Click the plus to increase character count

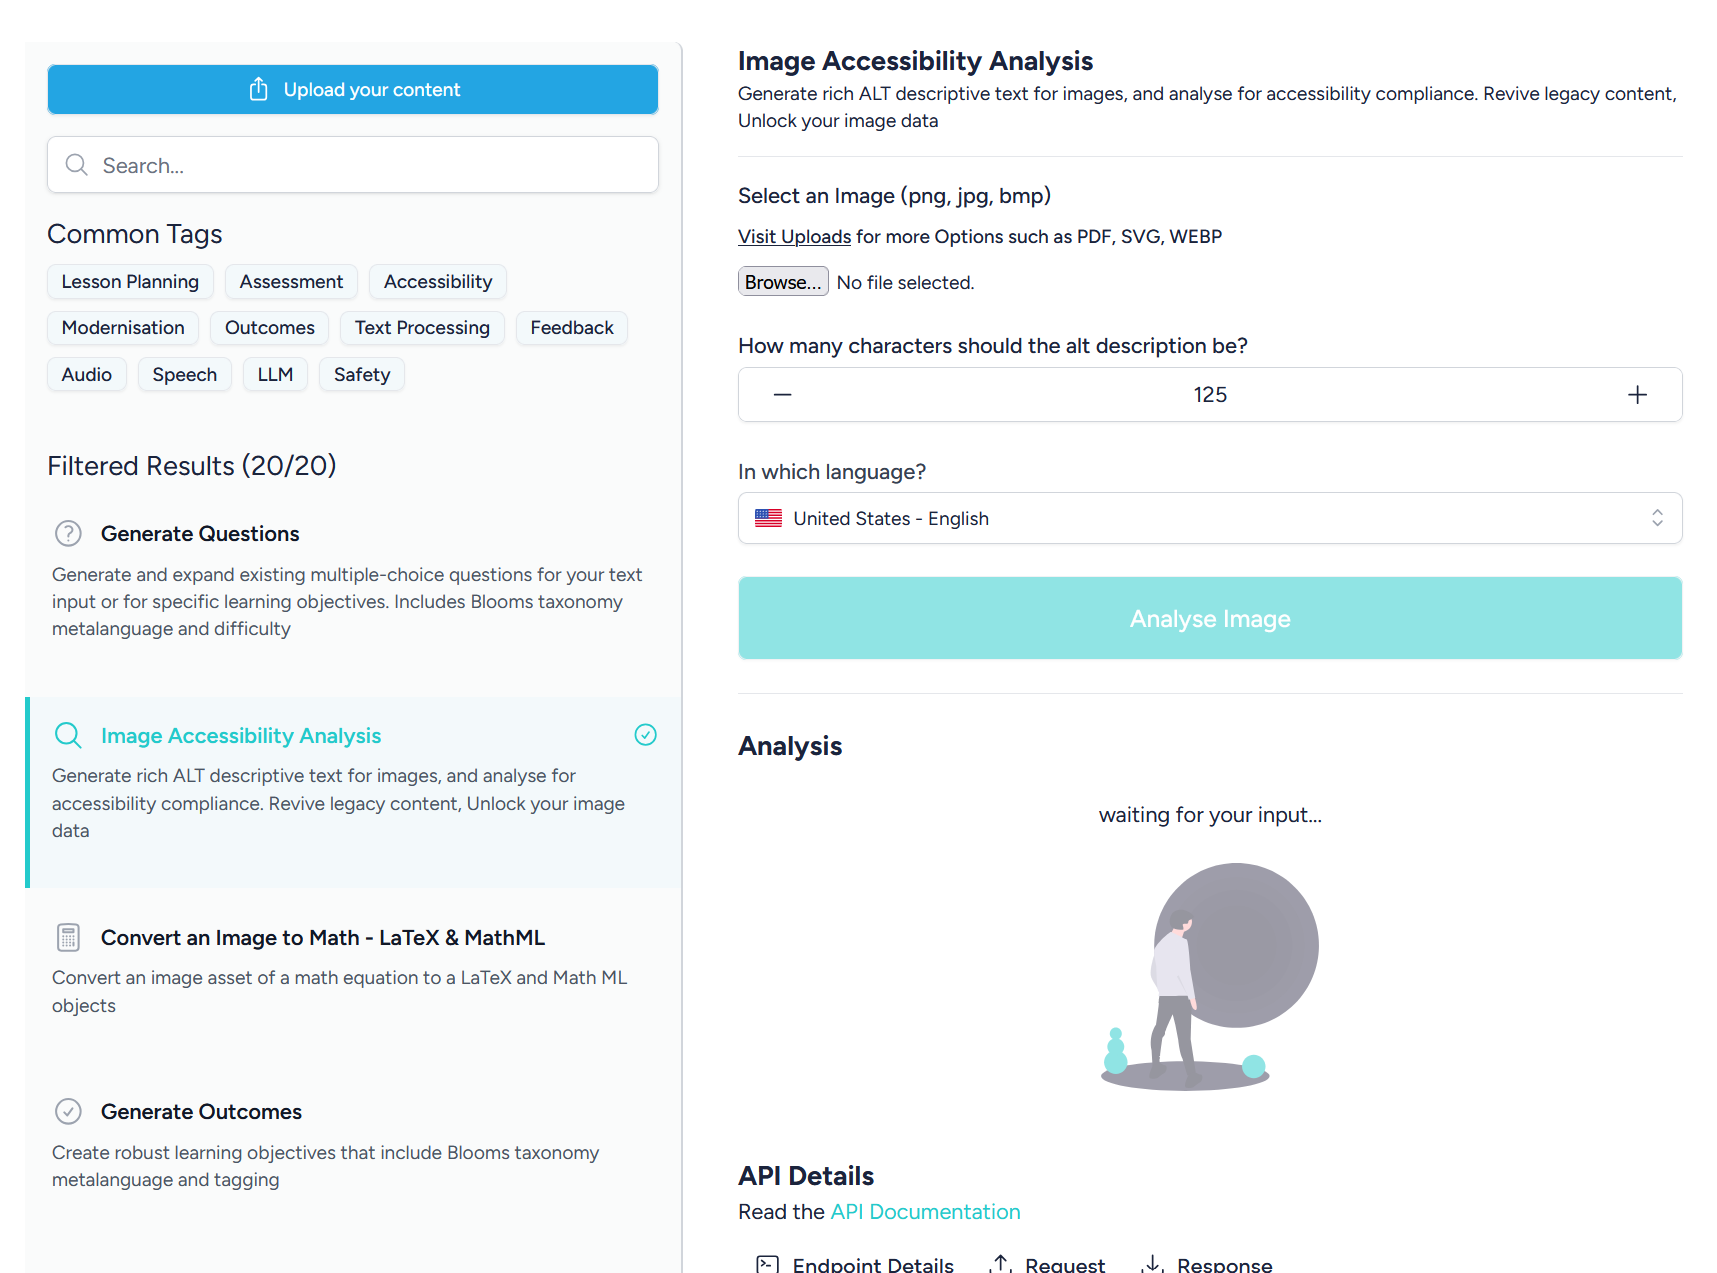tap(1637, 394)
